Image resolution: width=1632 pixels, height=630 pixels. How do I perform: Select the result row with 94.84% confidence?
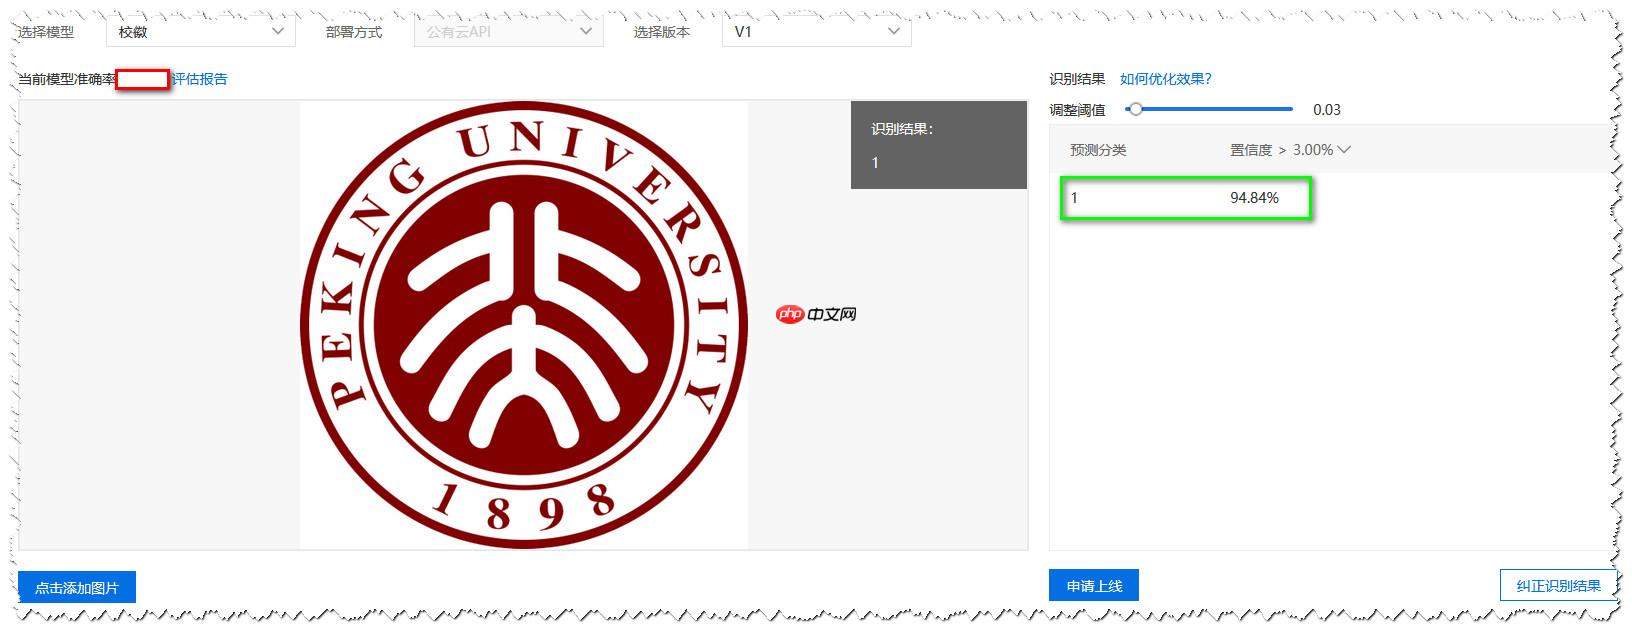1185,198
